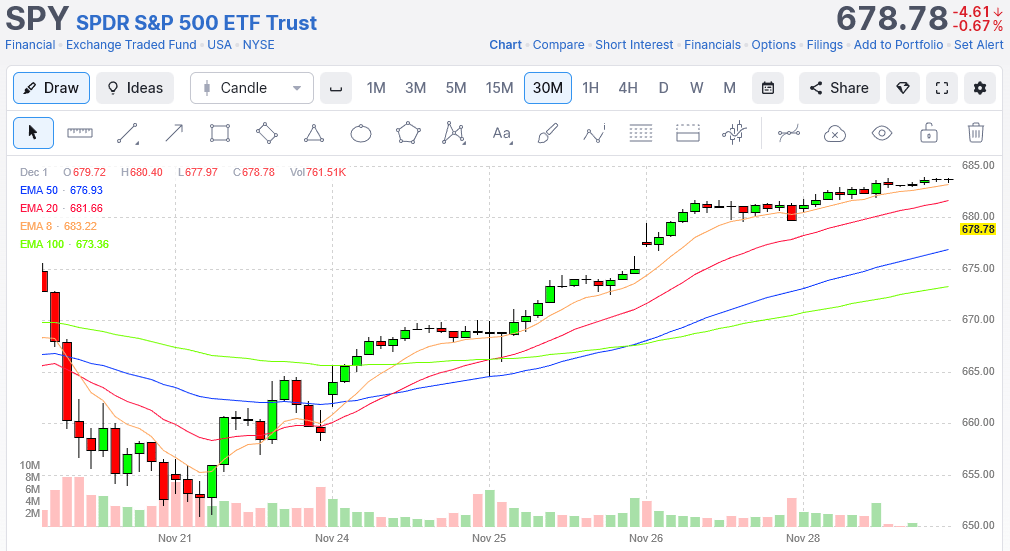
Task: Select the ruler measure tool
Action: [x=80, y=133]
